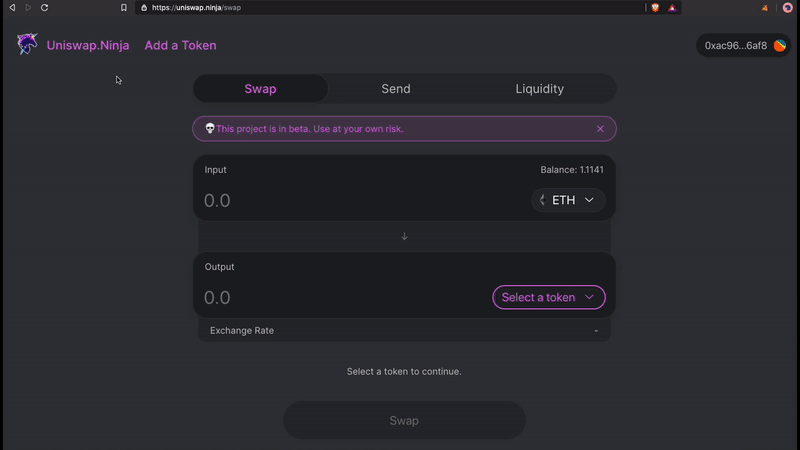Click the Uniswap.Ninja title link
The width and height of the screenshot is (800, 450).
tap(88, 45)
